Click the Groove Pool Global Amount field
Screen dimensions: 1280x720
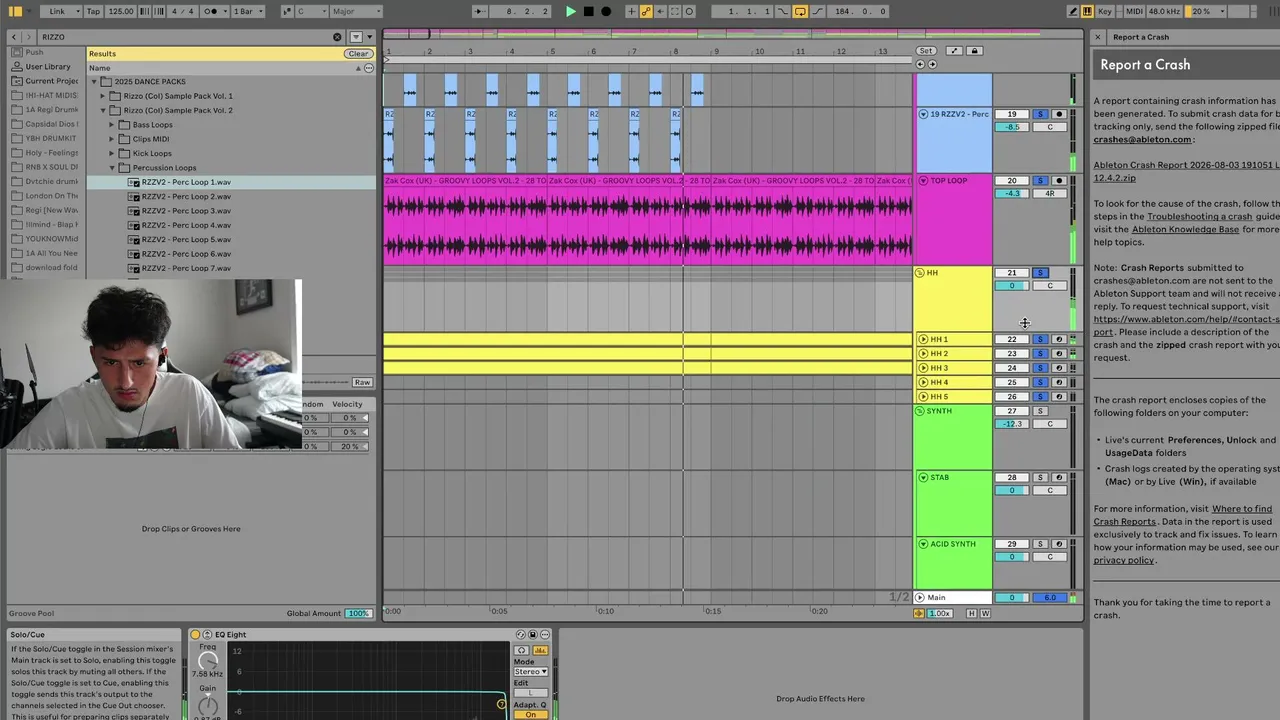pyautogui.click(x=358, y=613)
